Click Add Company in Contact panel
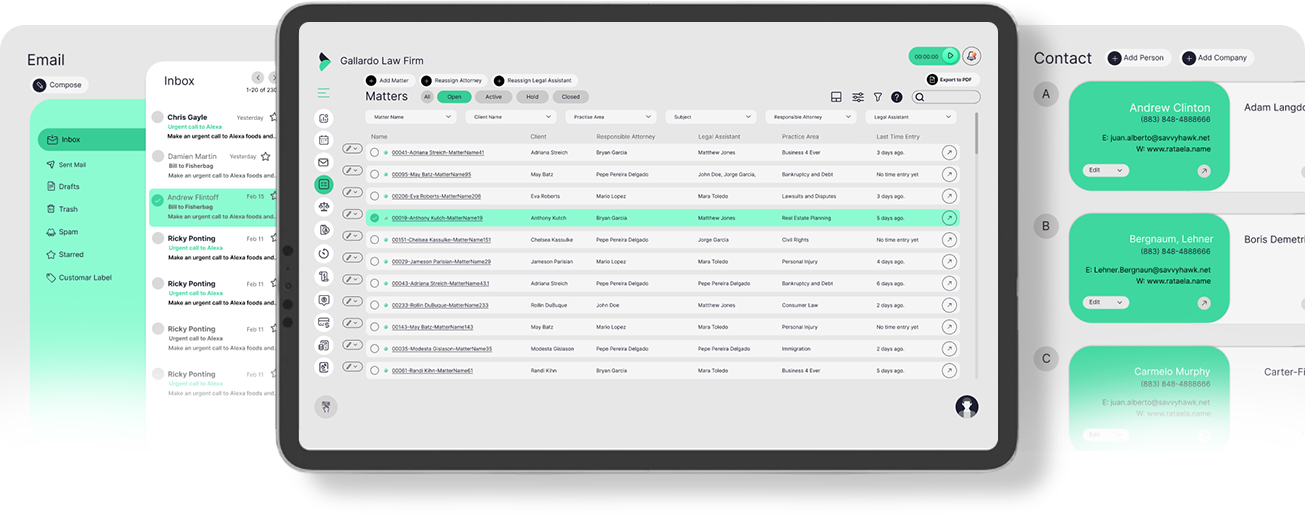Screen dimensions: 1305x515 point(1216,58)
